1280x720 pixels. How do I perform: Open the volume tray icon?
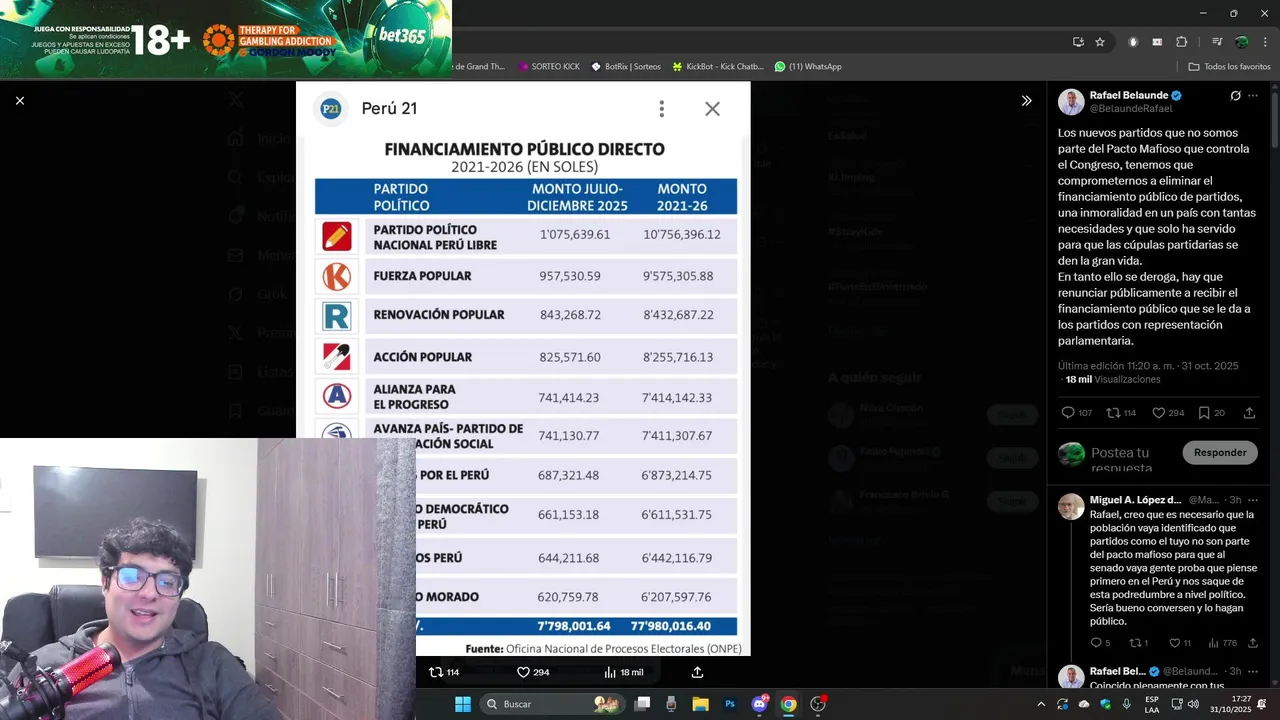(1193, 704)
